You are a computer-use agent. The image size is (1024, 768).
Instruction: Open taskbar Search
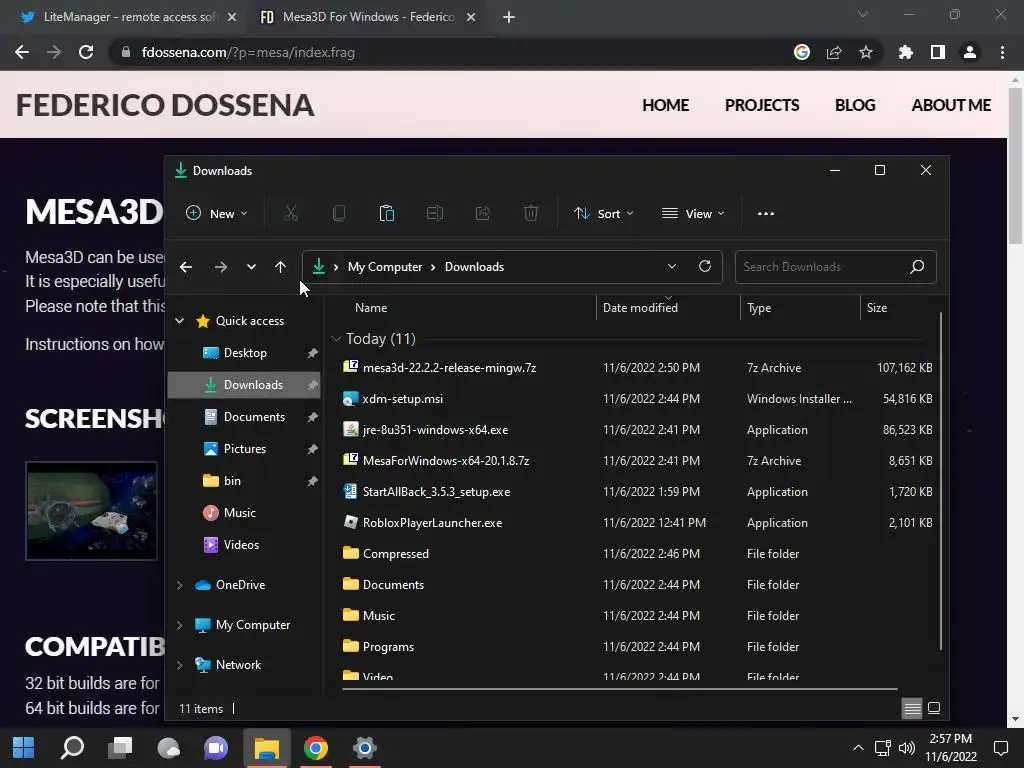coord(72,748)
